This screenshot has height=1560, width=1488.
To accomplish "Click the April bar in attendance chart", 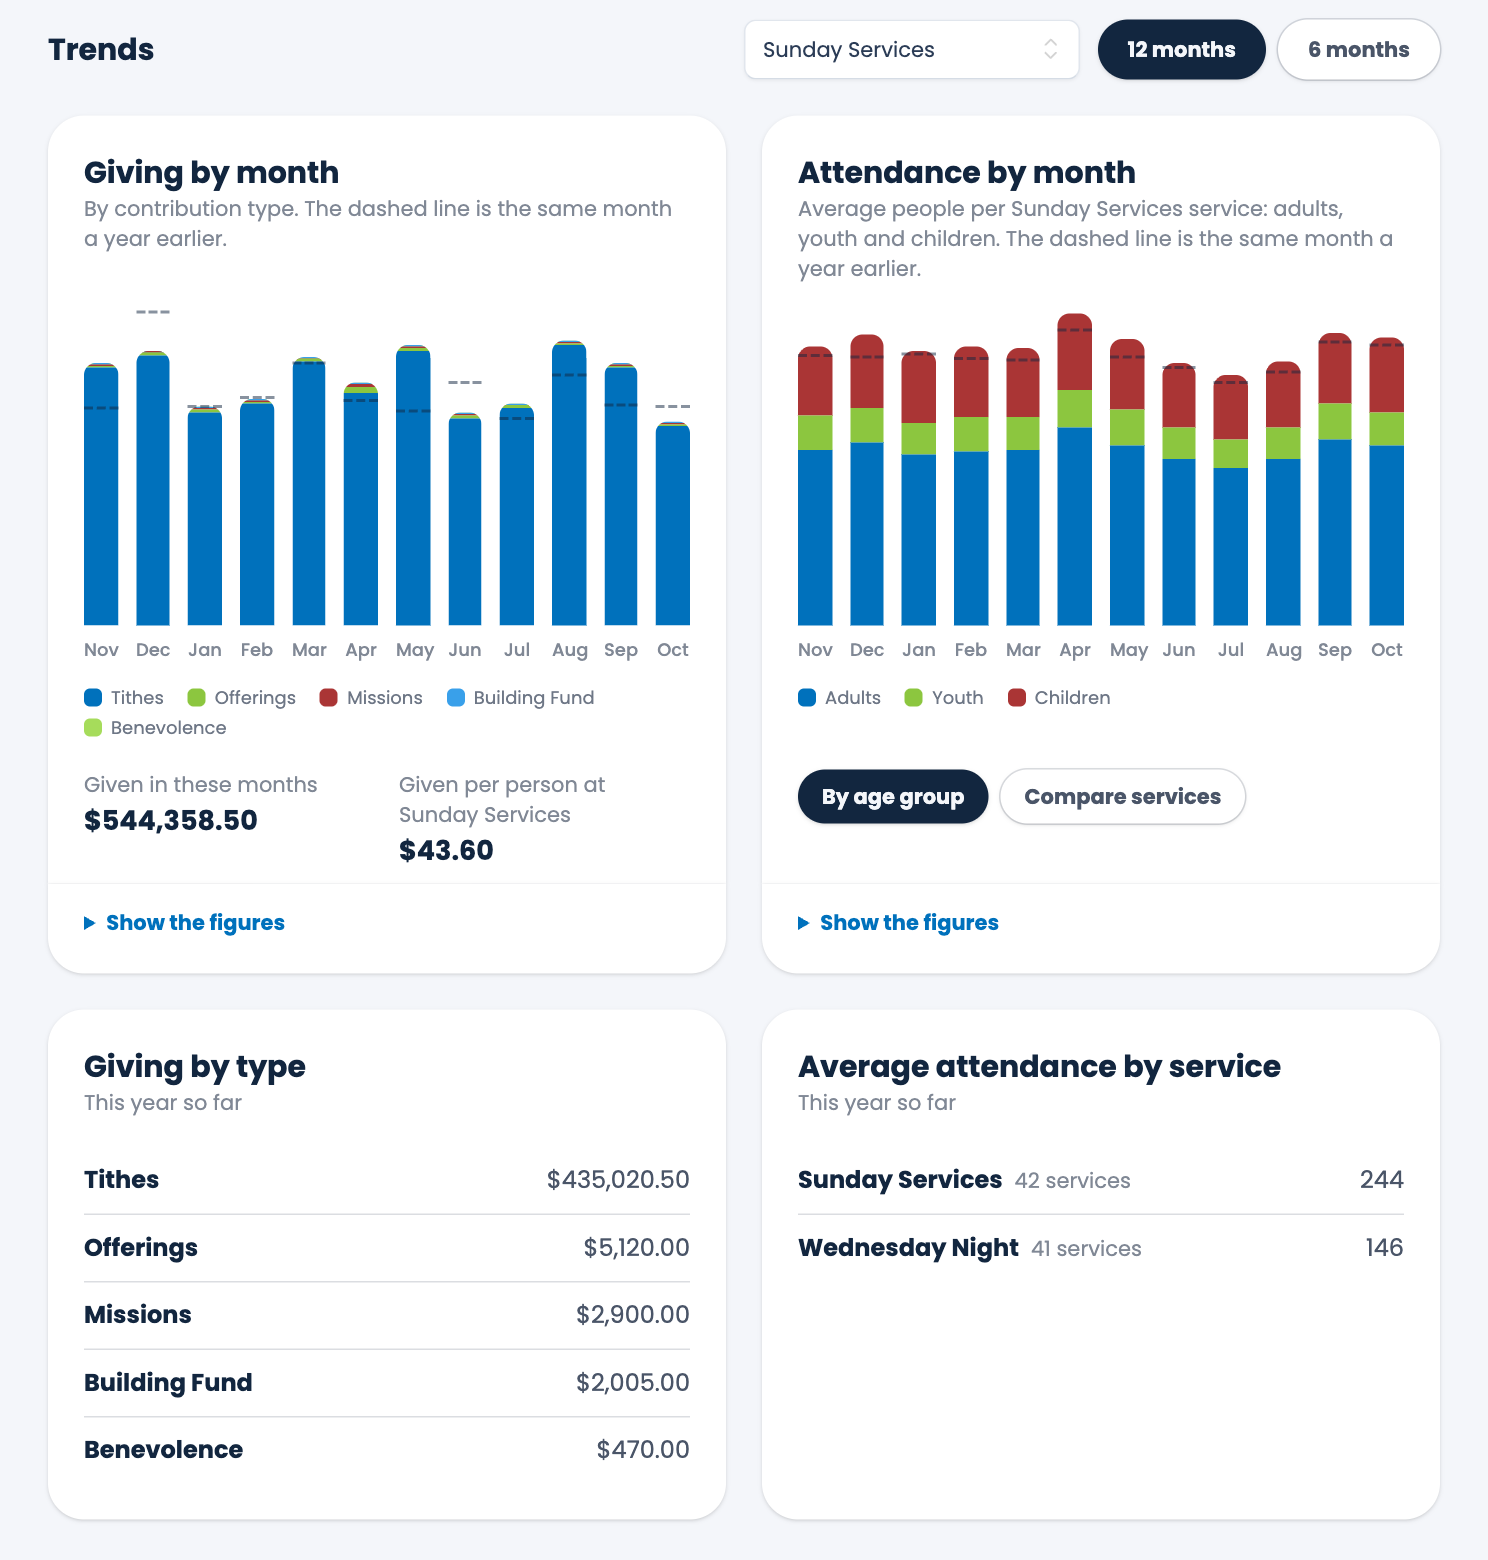I will (x=1075, y=470).
